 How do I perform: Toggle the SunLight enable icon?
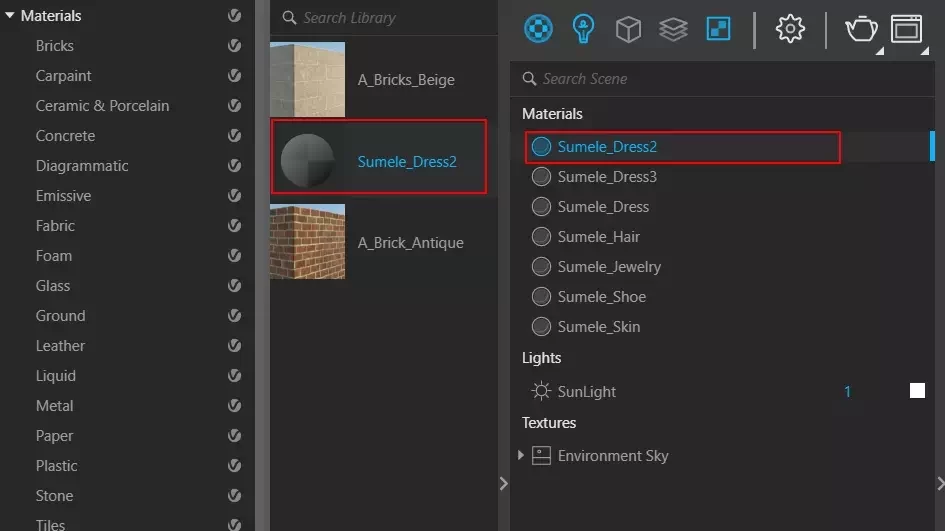click(x=541, y=391)
